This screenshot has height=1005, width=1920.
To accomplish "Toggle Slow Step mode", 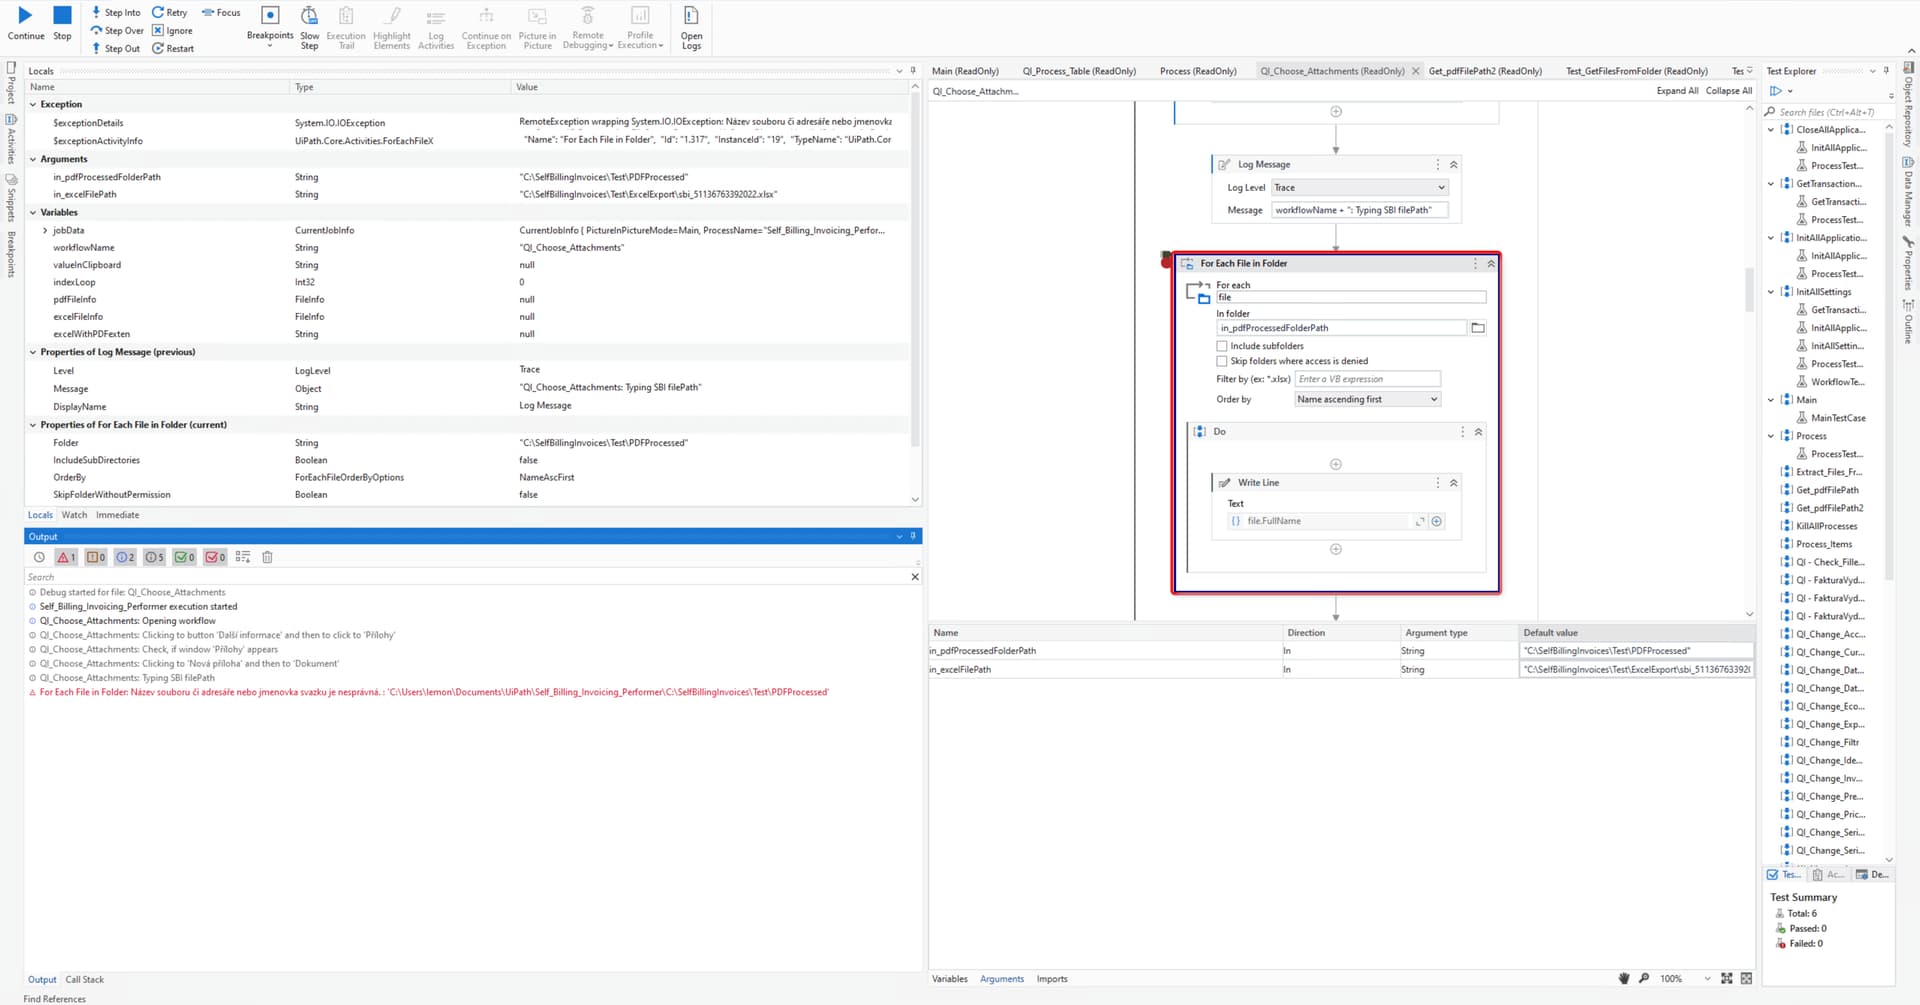I will pyautogui.click(x=310, y=27).
